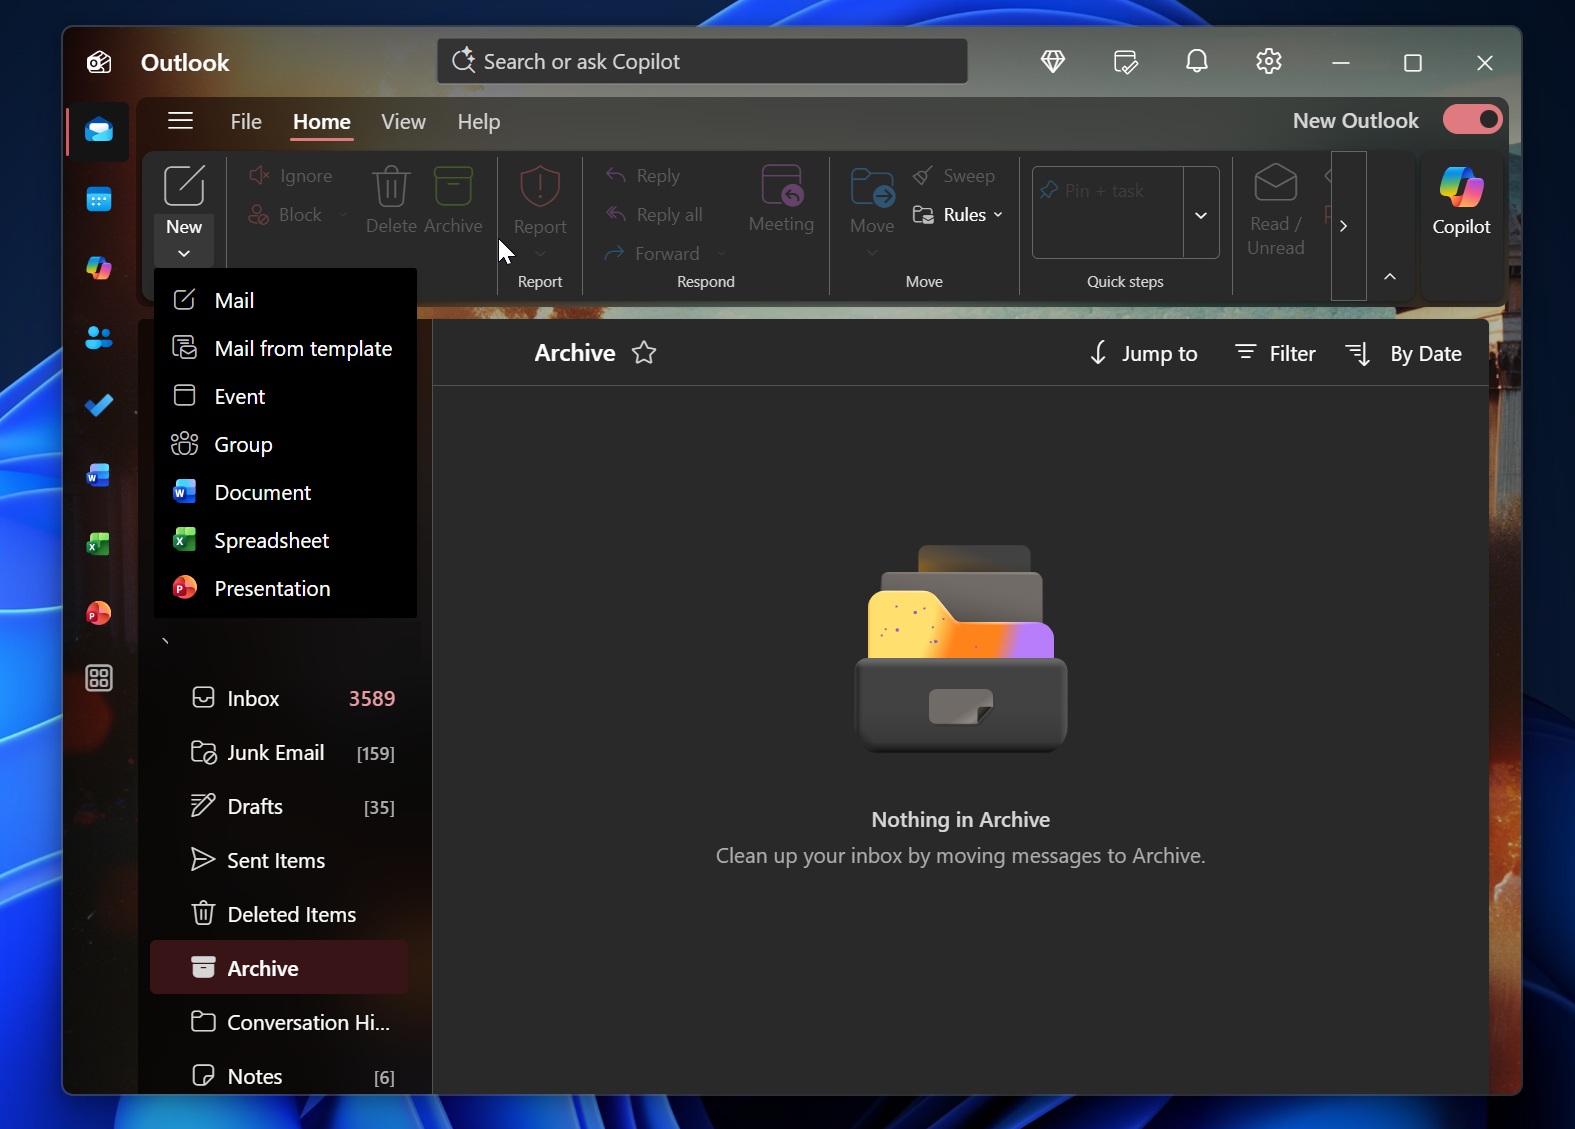Viewport: 1575px width, 1129px height.
Task: Click the Delete trash icon in ribbon
Action: [391, 187]
